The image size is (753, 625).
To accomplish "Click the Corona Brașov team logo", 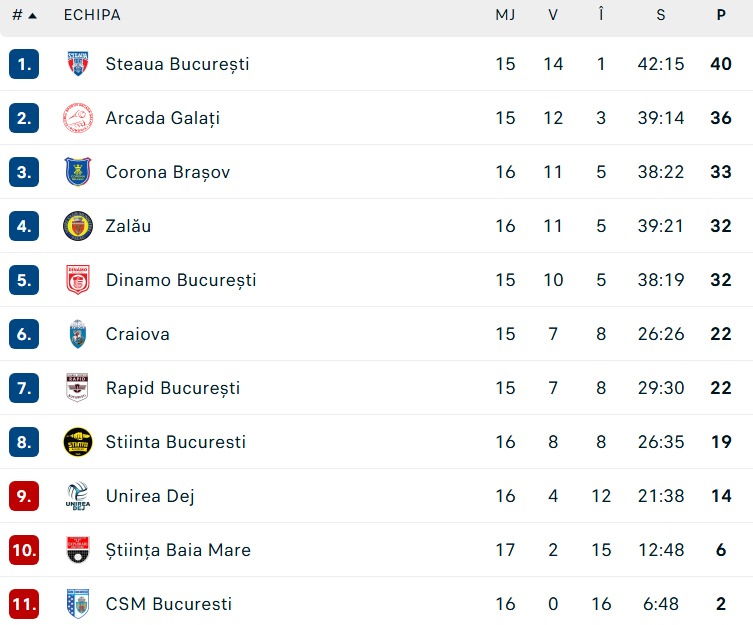I will [x=77, y=172].
